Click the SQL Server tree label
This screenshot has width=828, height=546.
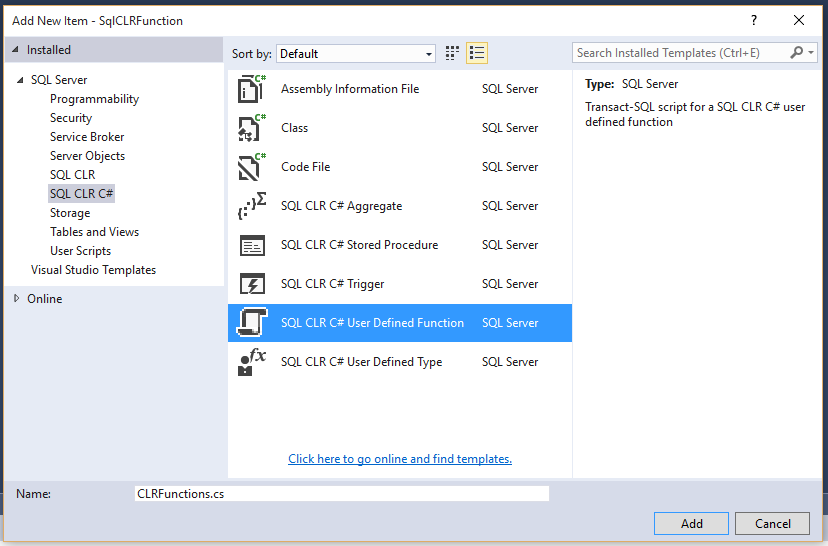coord(59,80)
